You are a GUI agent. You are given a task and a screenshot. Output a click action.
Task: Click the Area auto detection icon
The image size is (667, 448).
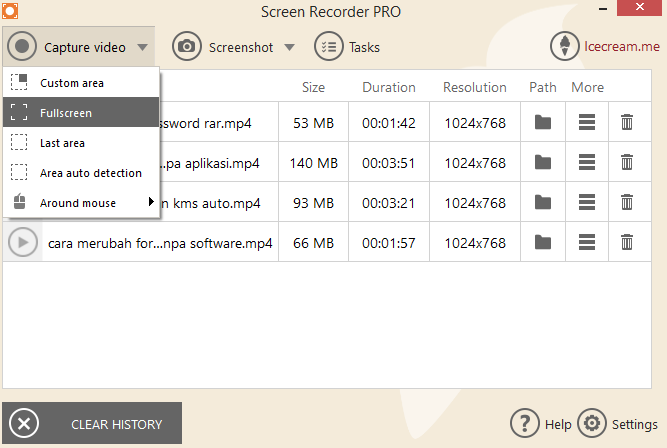(19, 172)
